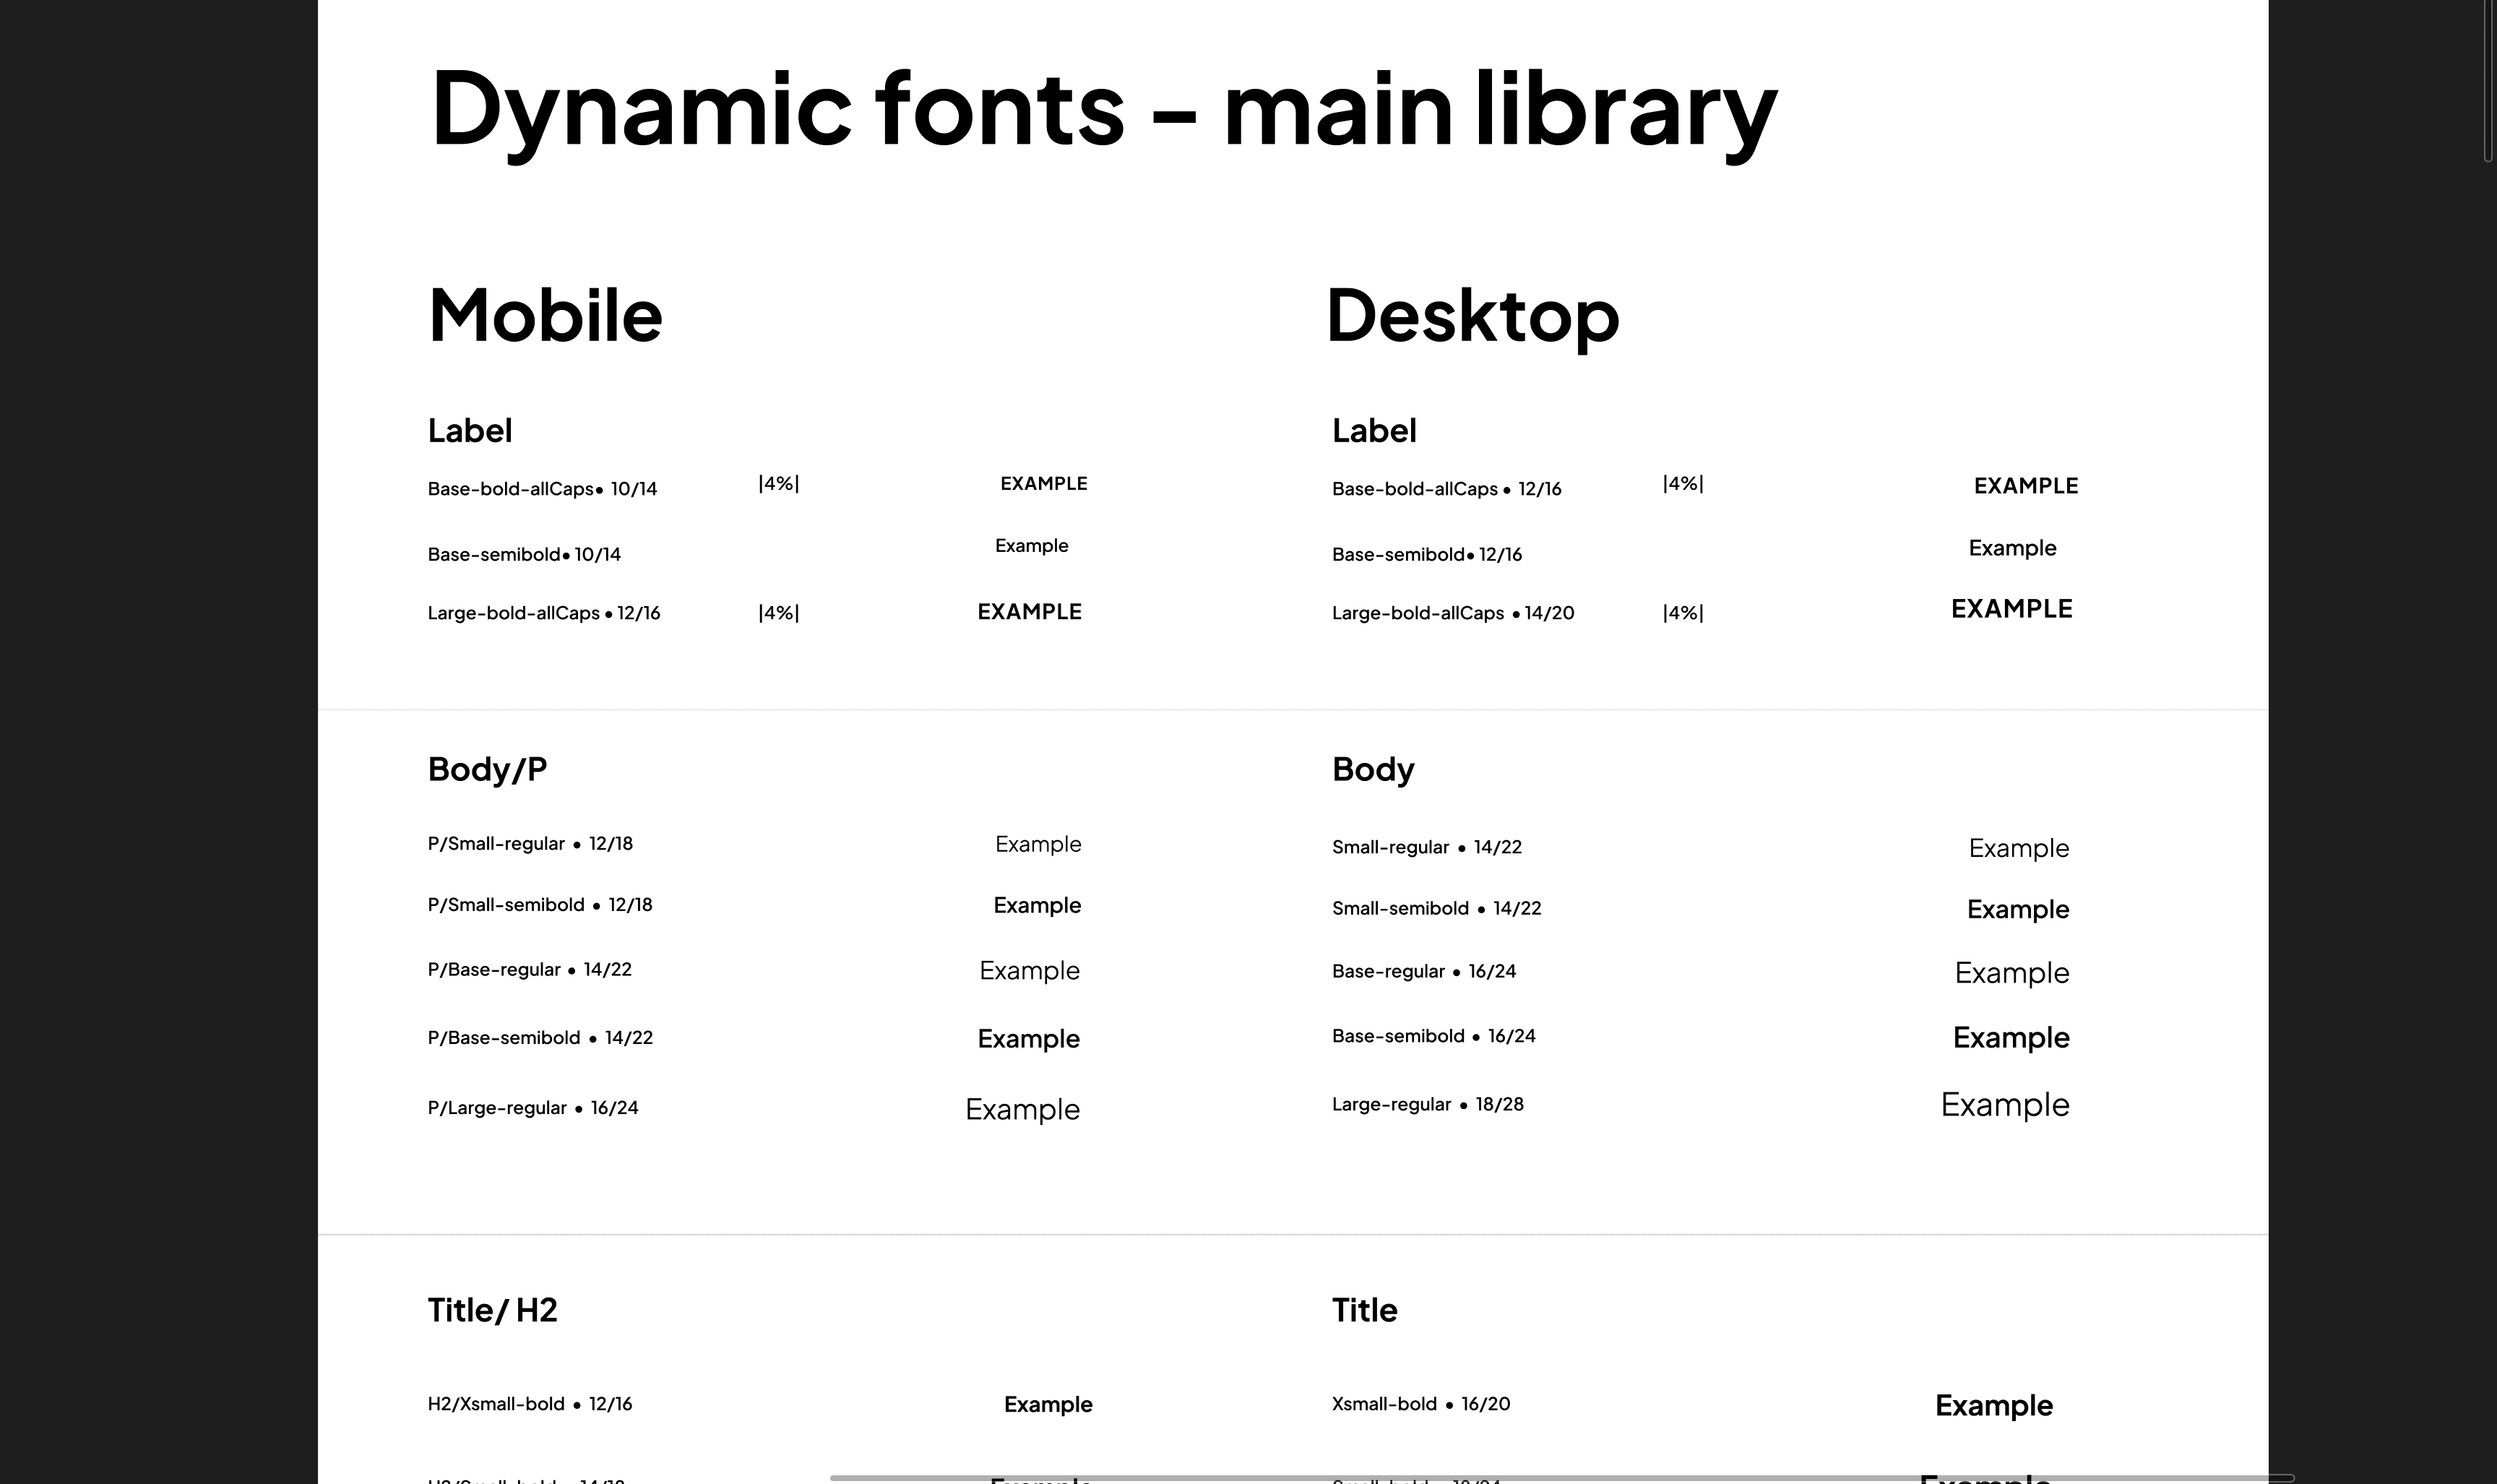Click the 'Body/P' section heading
This screenshot has width=2497, height=1484.
point(487,769)
